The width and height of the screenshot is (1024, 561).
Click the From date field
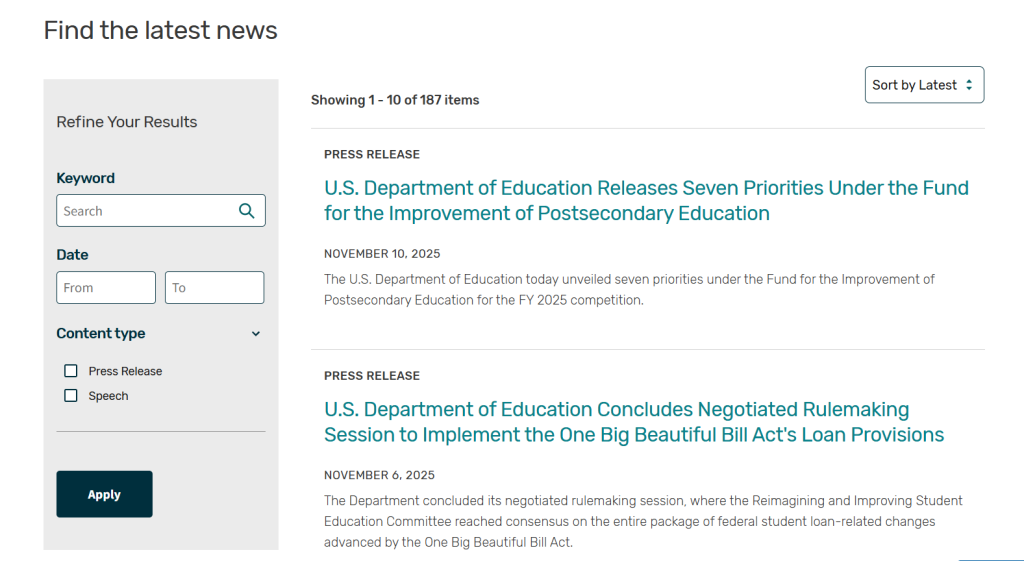pos(106,287)
